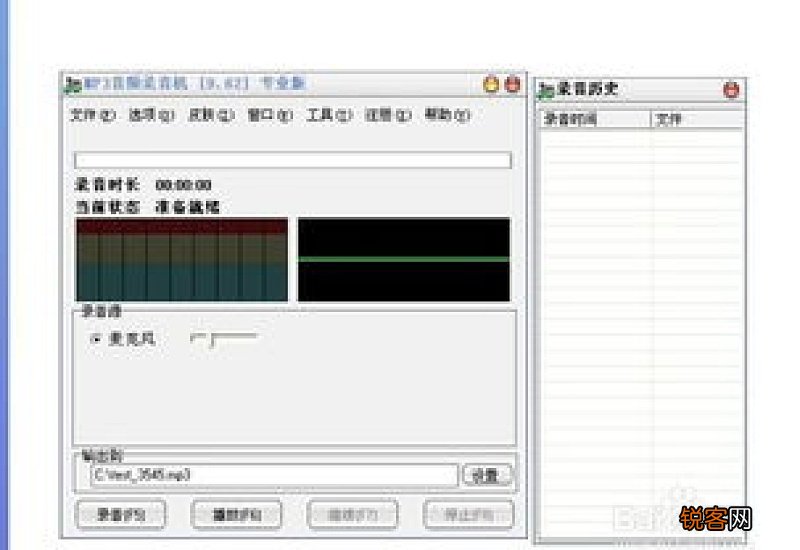
Task: Start recording with the 录音开始 button
Action: coord(121,514)
